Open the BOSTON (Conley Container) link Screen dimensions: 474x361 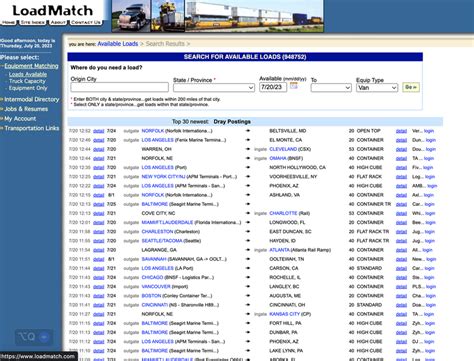pyautogui.click(x=151, y=296)
